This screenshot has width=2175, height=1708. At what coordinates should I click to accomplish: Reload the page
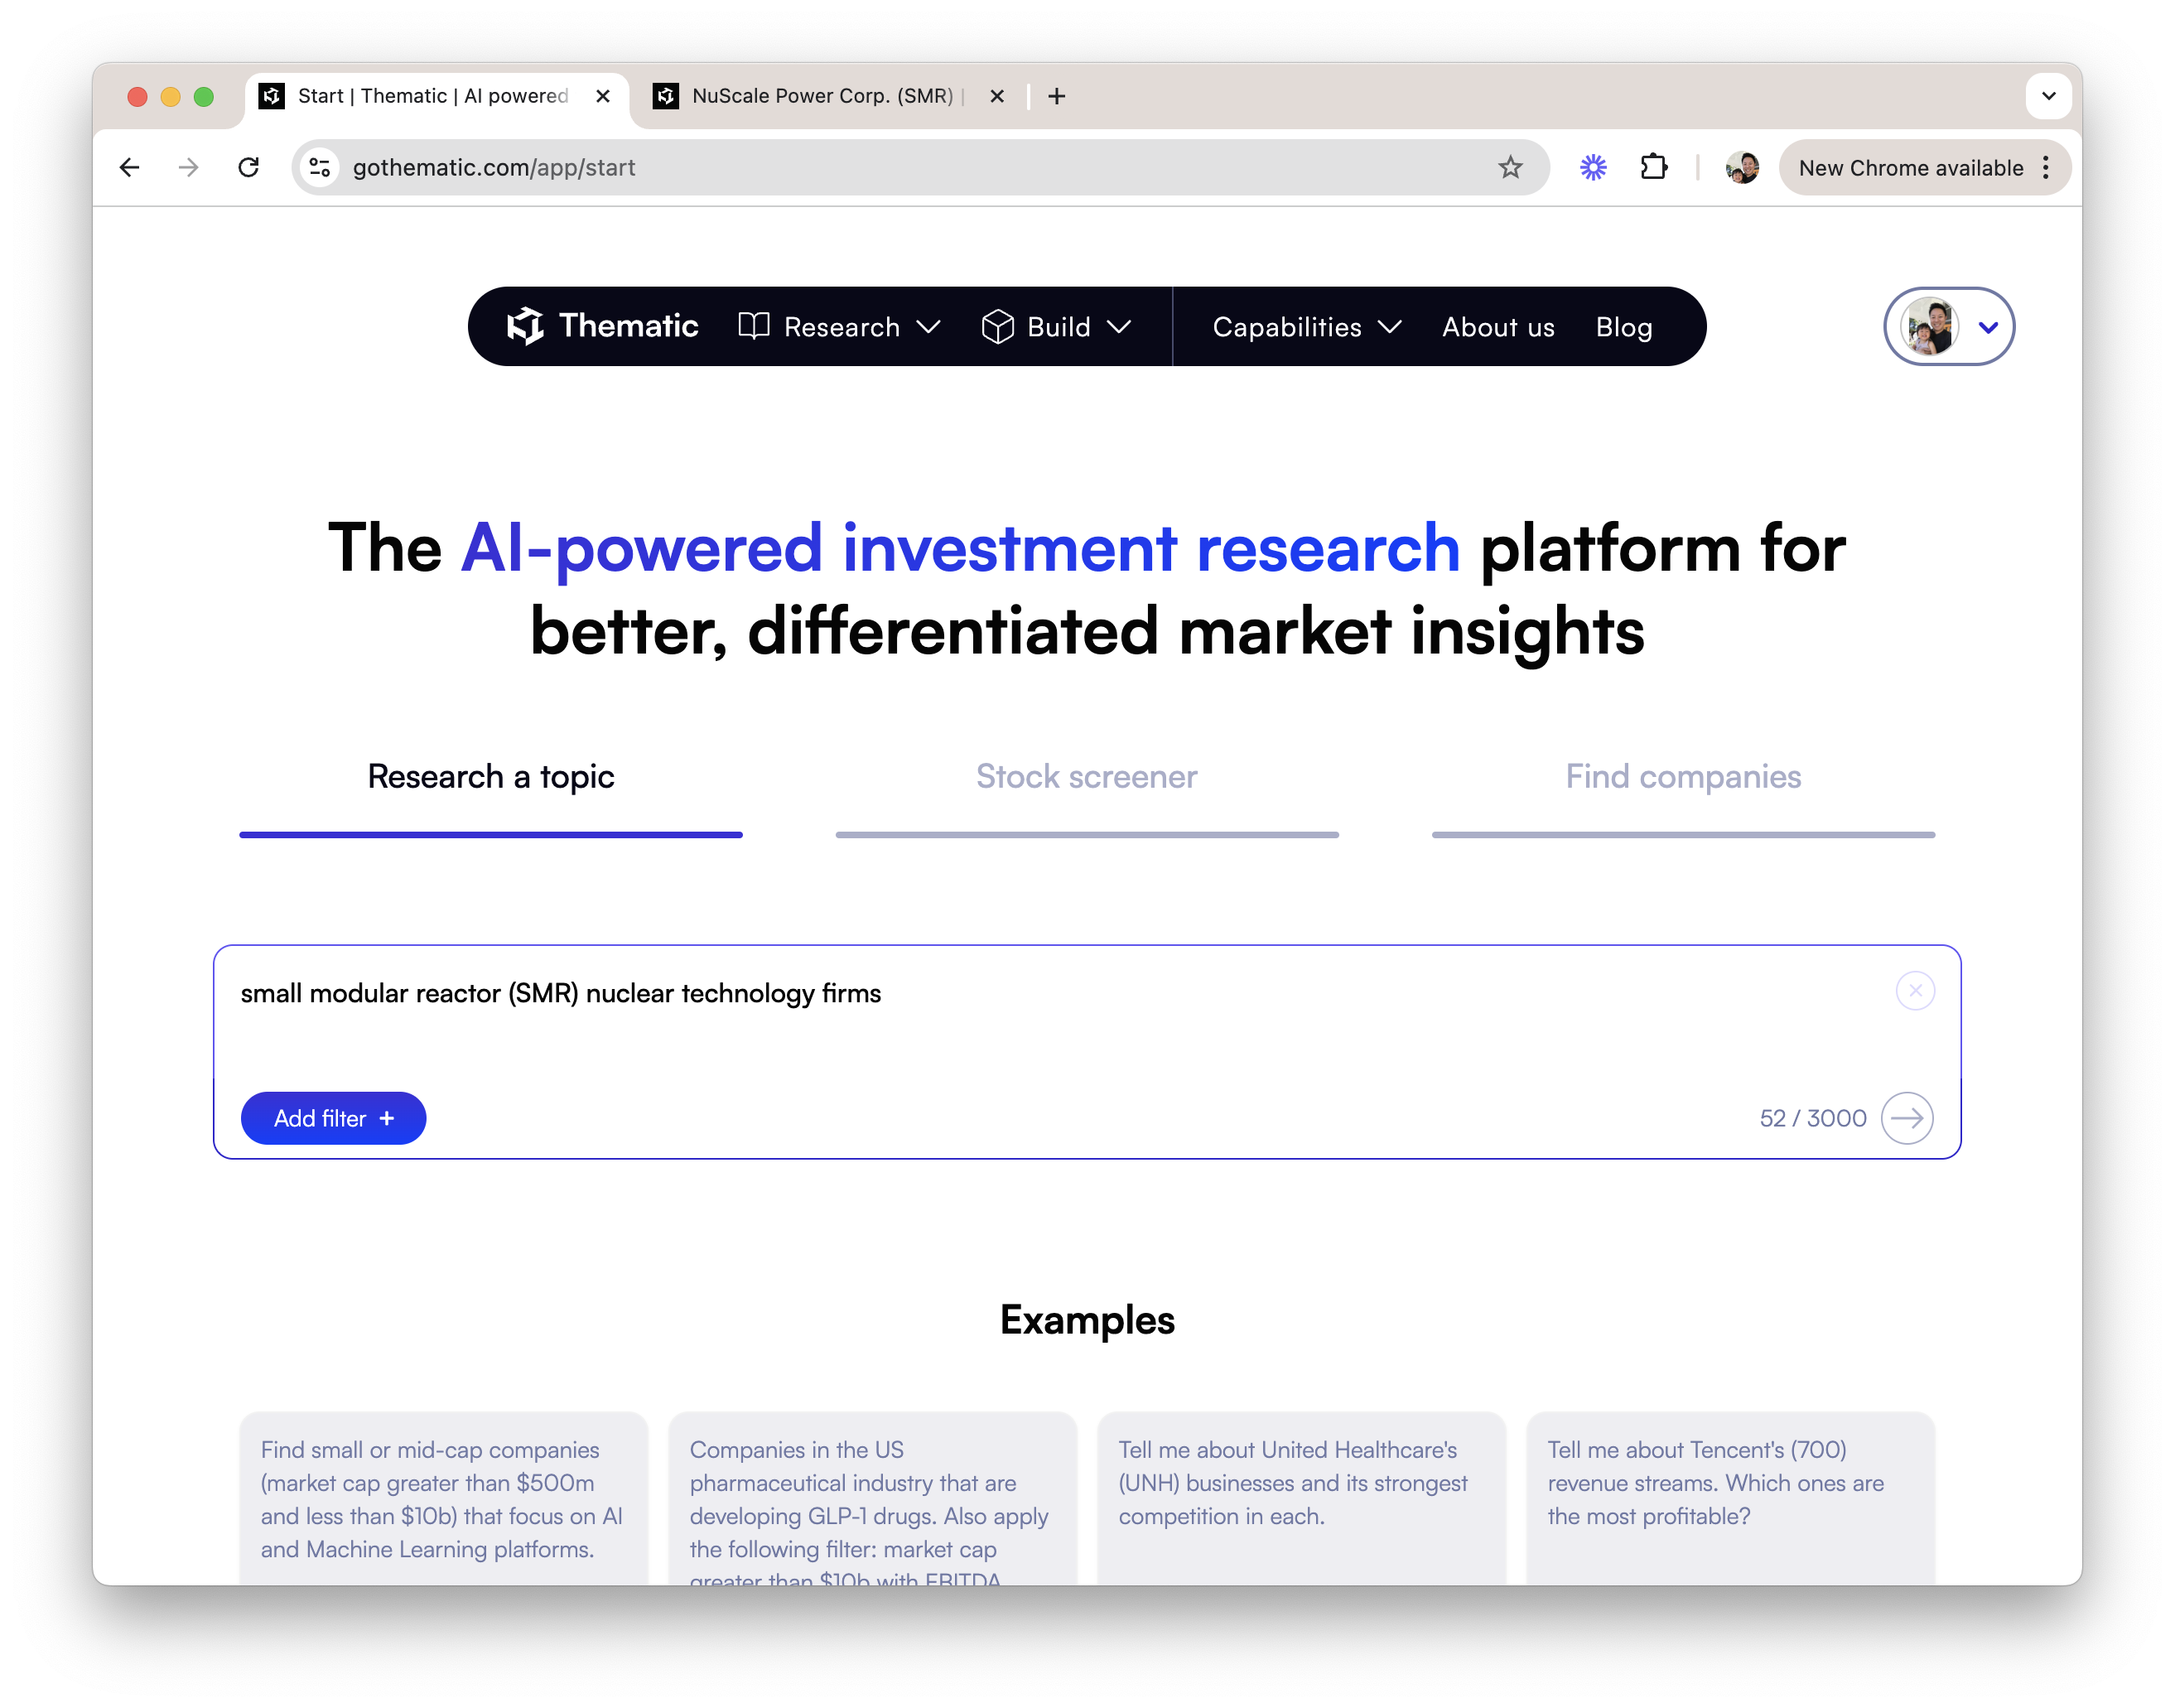(x=249, y=167)
